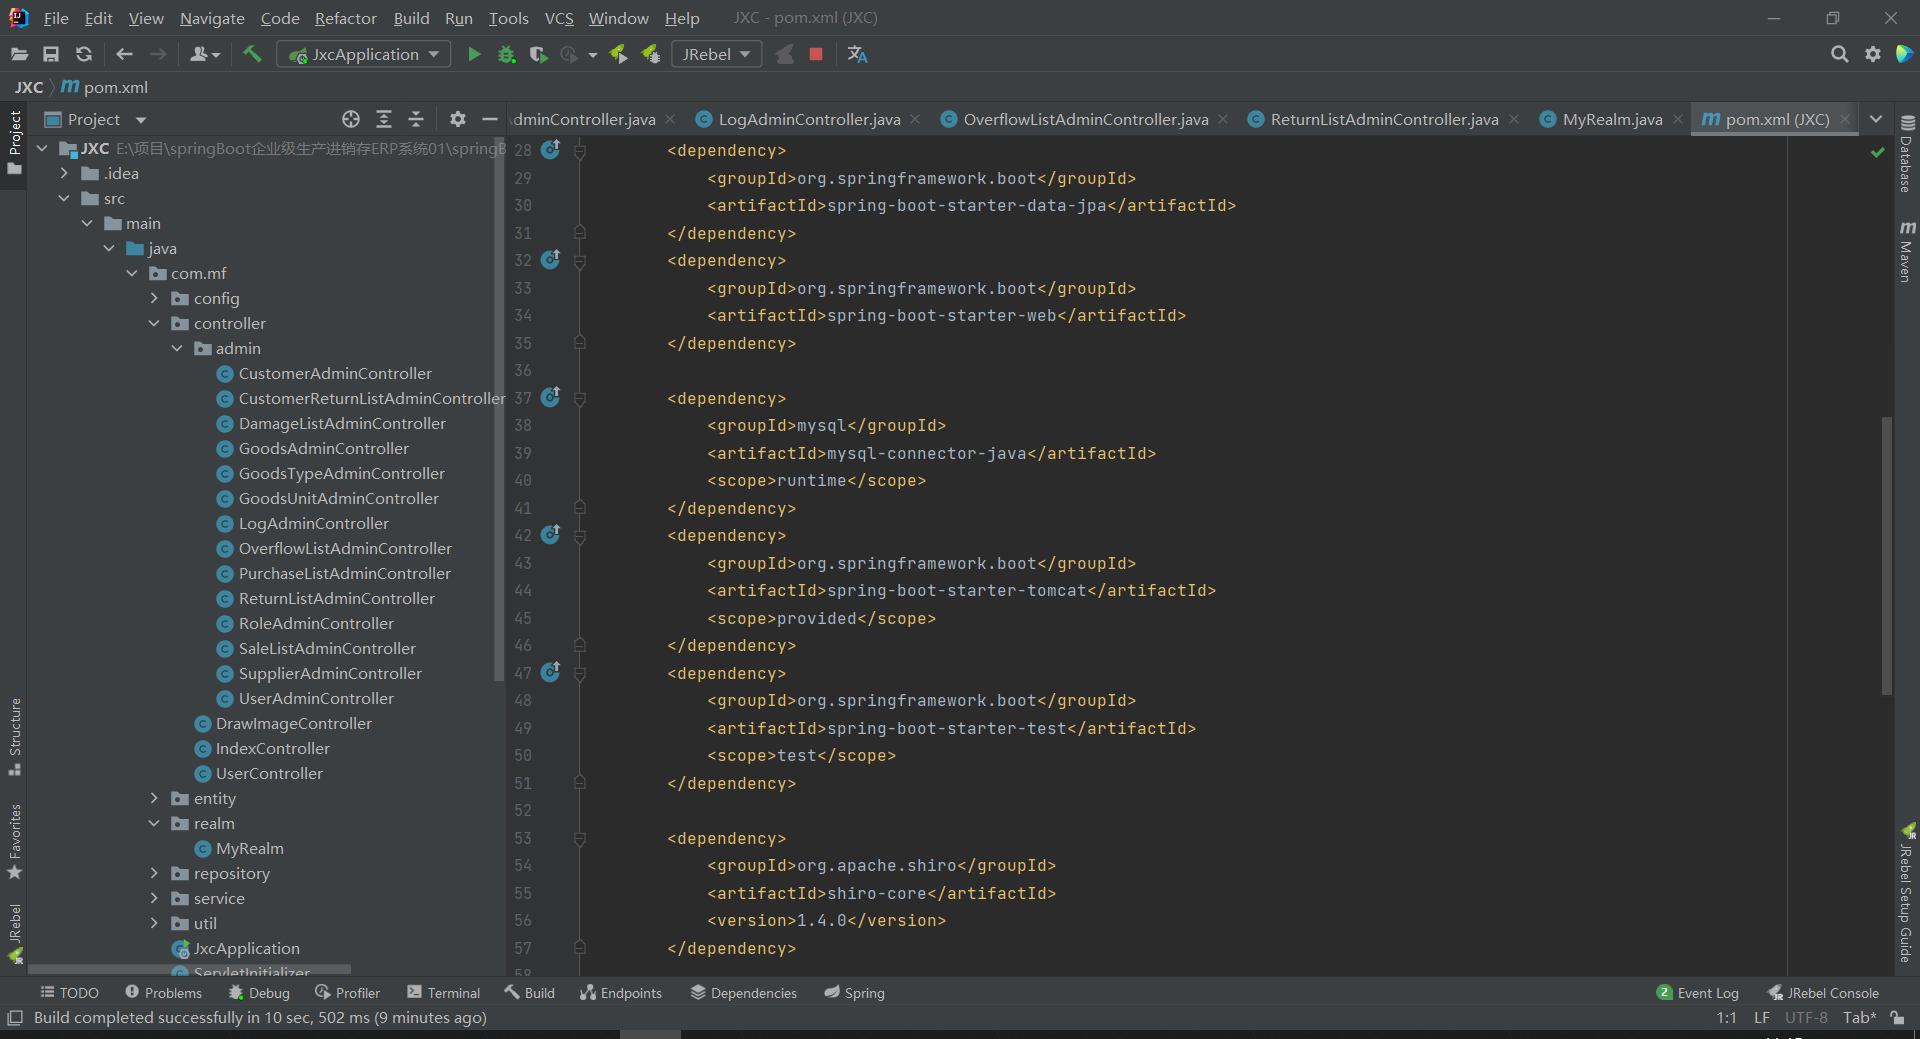Expand the entity package folder
The height and width of the screenshot is (1039, 1920).
[x=154, y=798]
